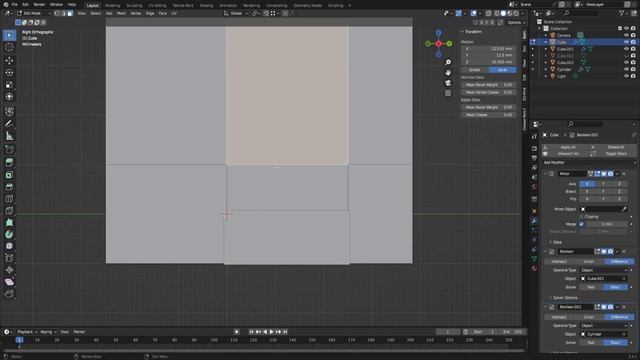Select the Annotate tool
The width and height of the screenshot is (640, 360).
pos(9,124)
